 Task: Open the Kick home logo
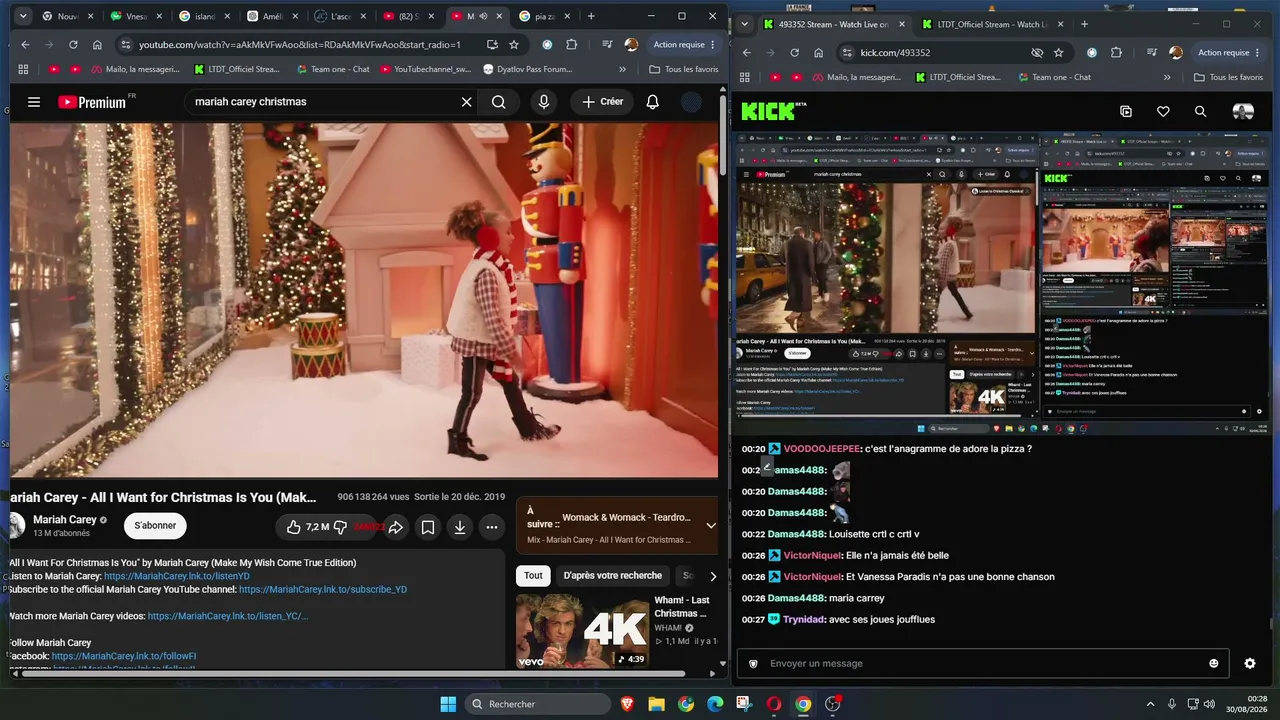point(775,111)
